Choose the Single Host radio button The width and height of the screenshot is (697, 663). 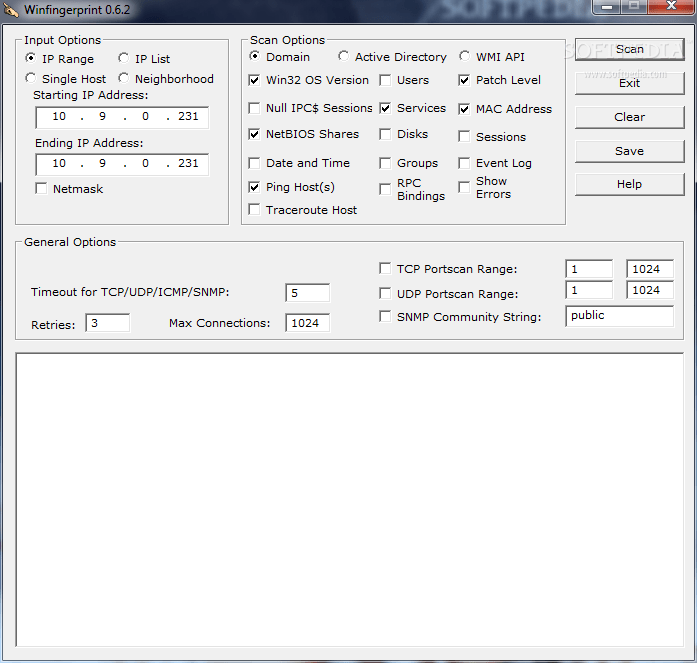31,78
